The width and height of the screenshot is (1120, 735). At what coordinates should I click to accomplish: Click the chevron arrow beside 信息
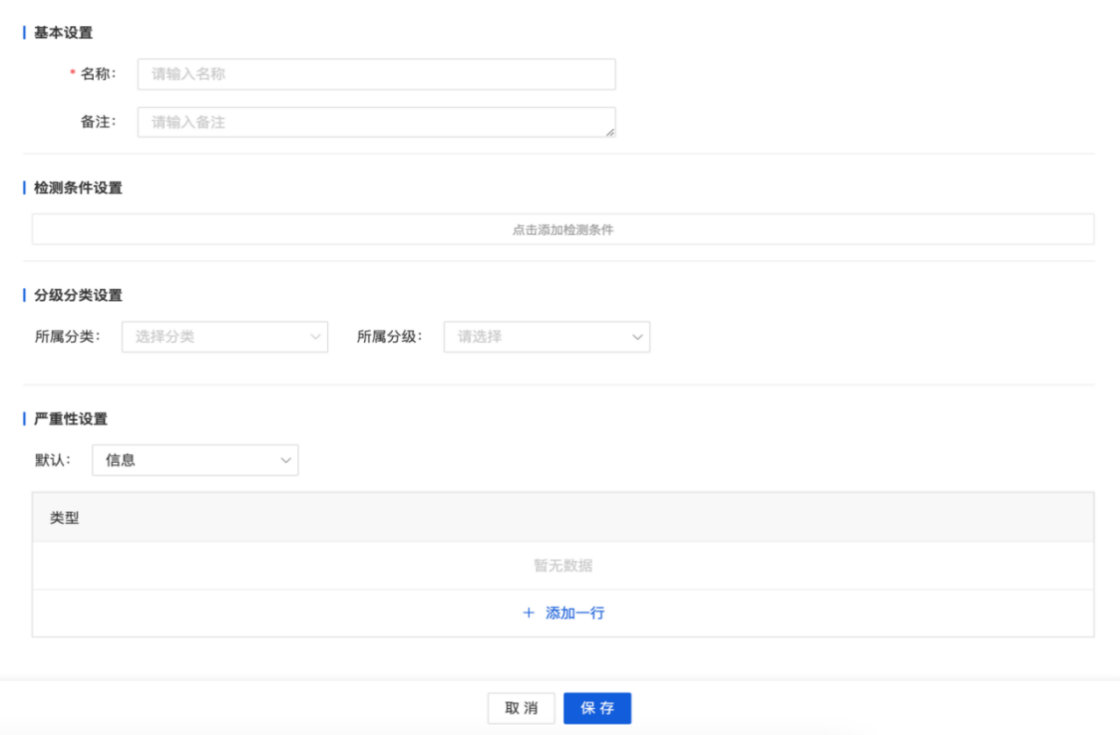285,460
